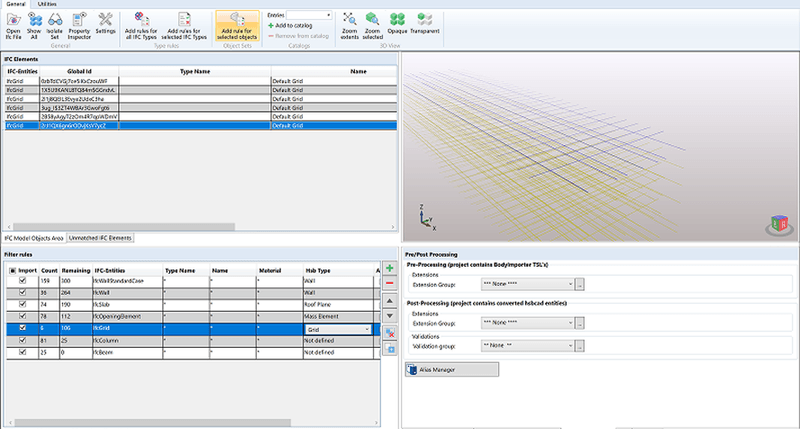
Task: Switch to the General ribbon tab
Action: (15, 4)
